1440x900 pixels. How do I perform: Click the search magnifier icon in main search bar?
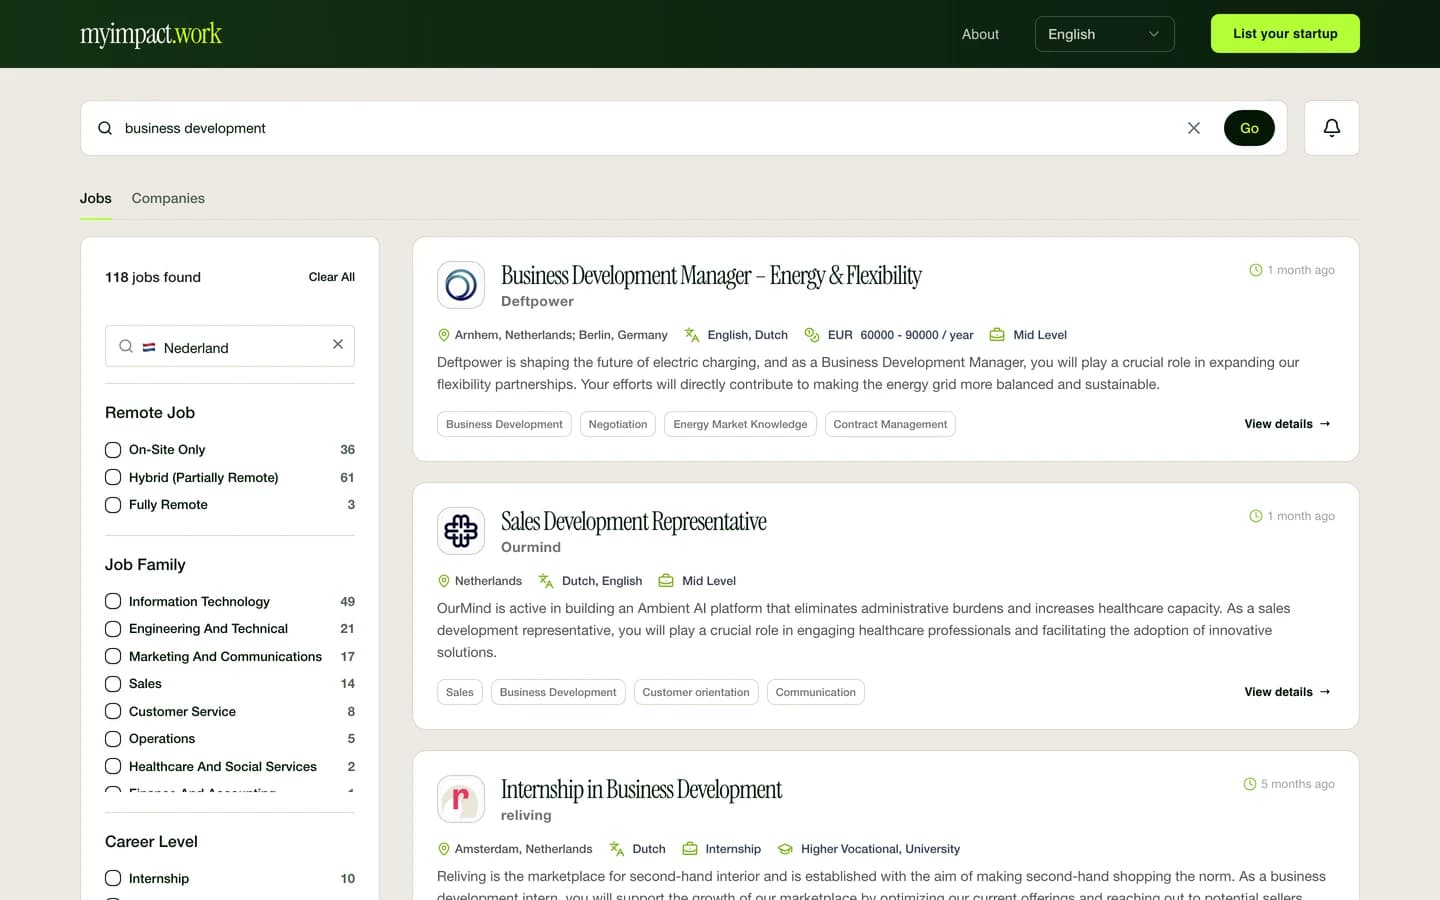tap(105, 128)
